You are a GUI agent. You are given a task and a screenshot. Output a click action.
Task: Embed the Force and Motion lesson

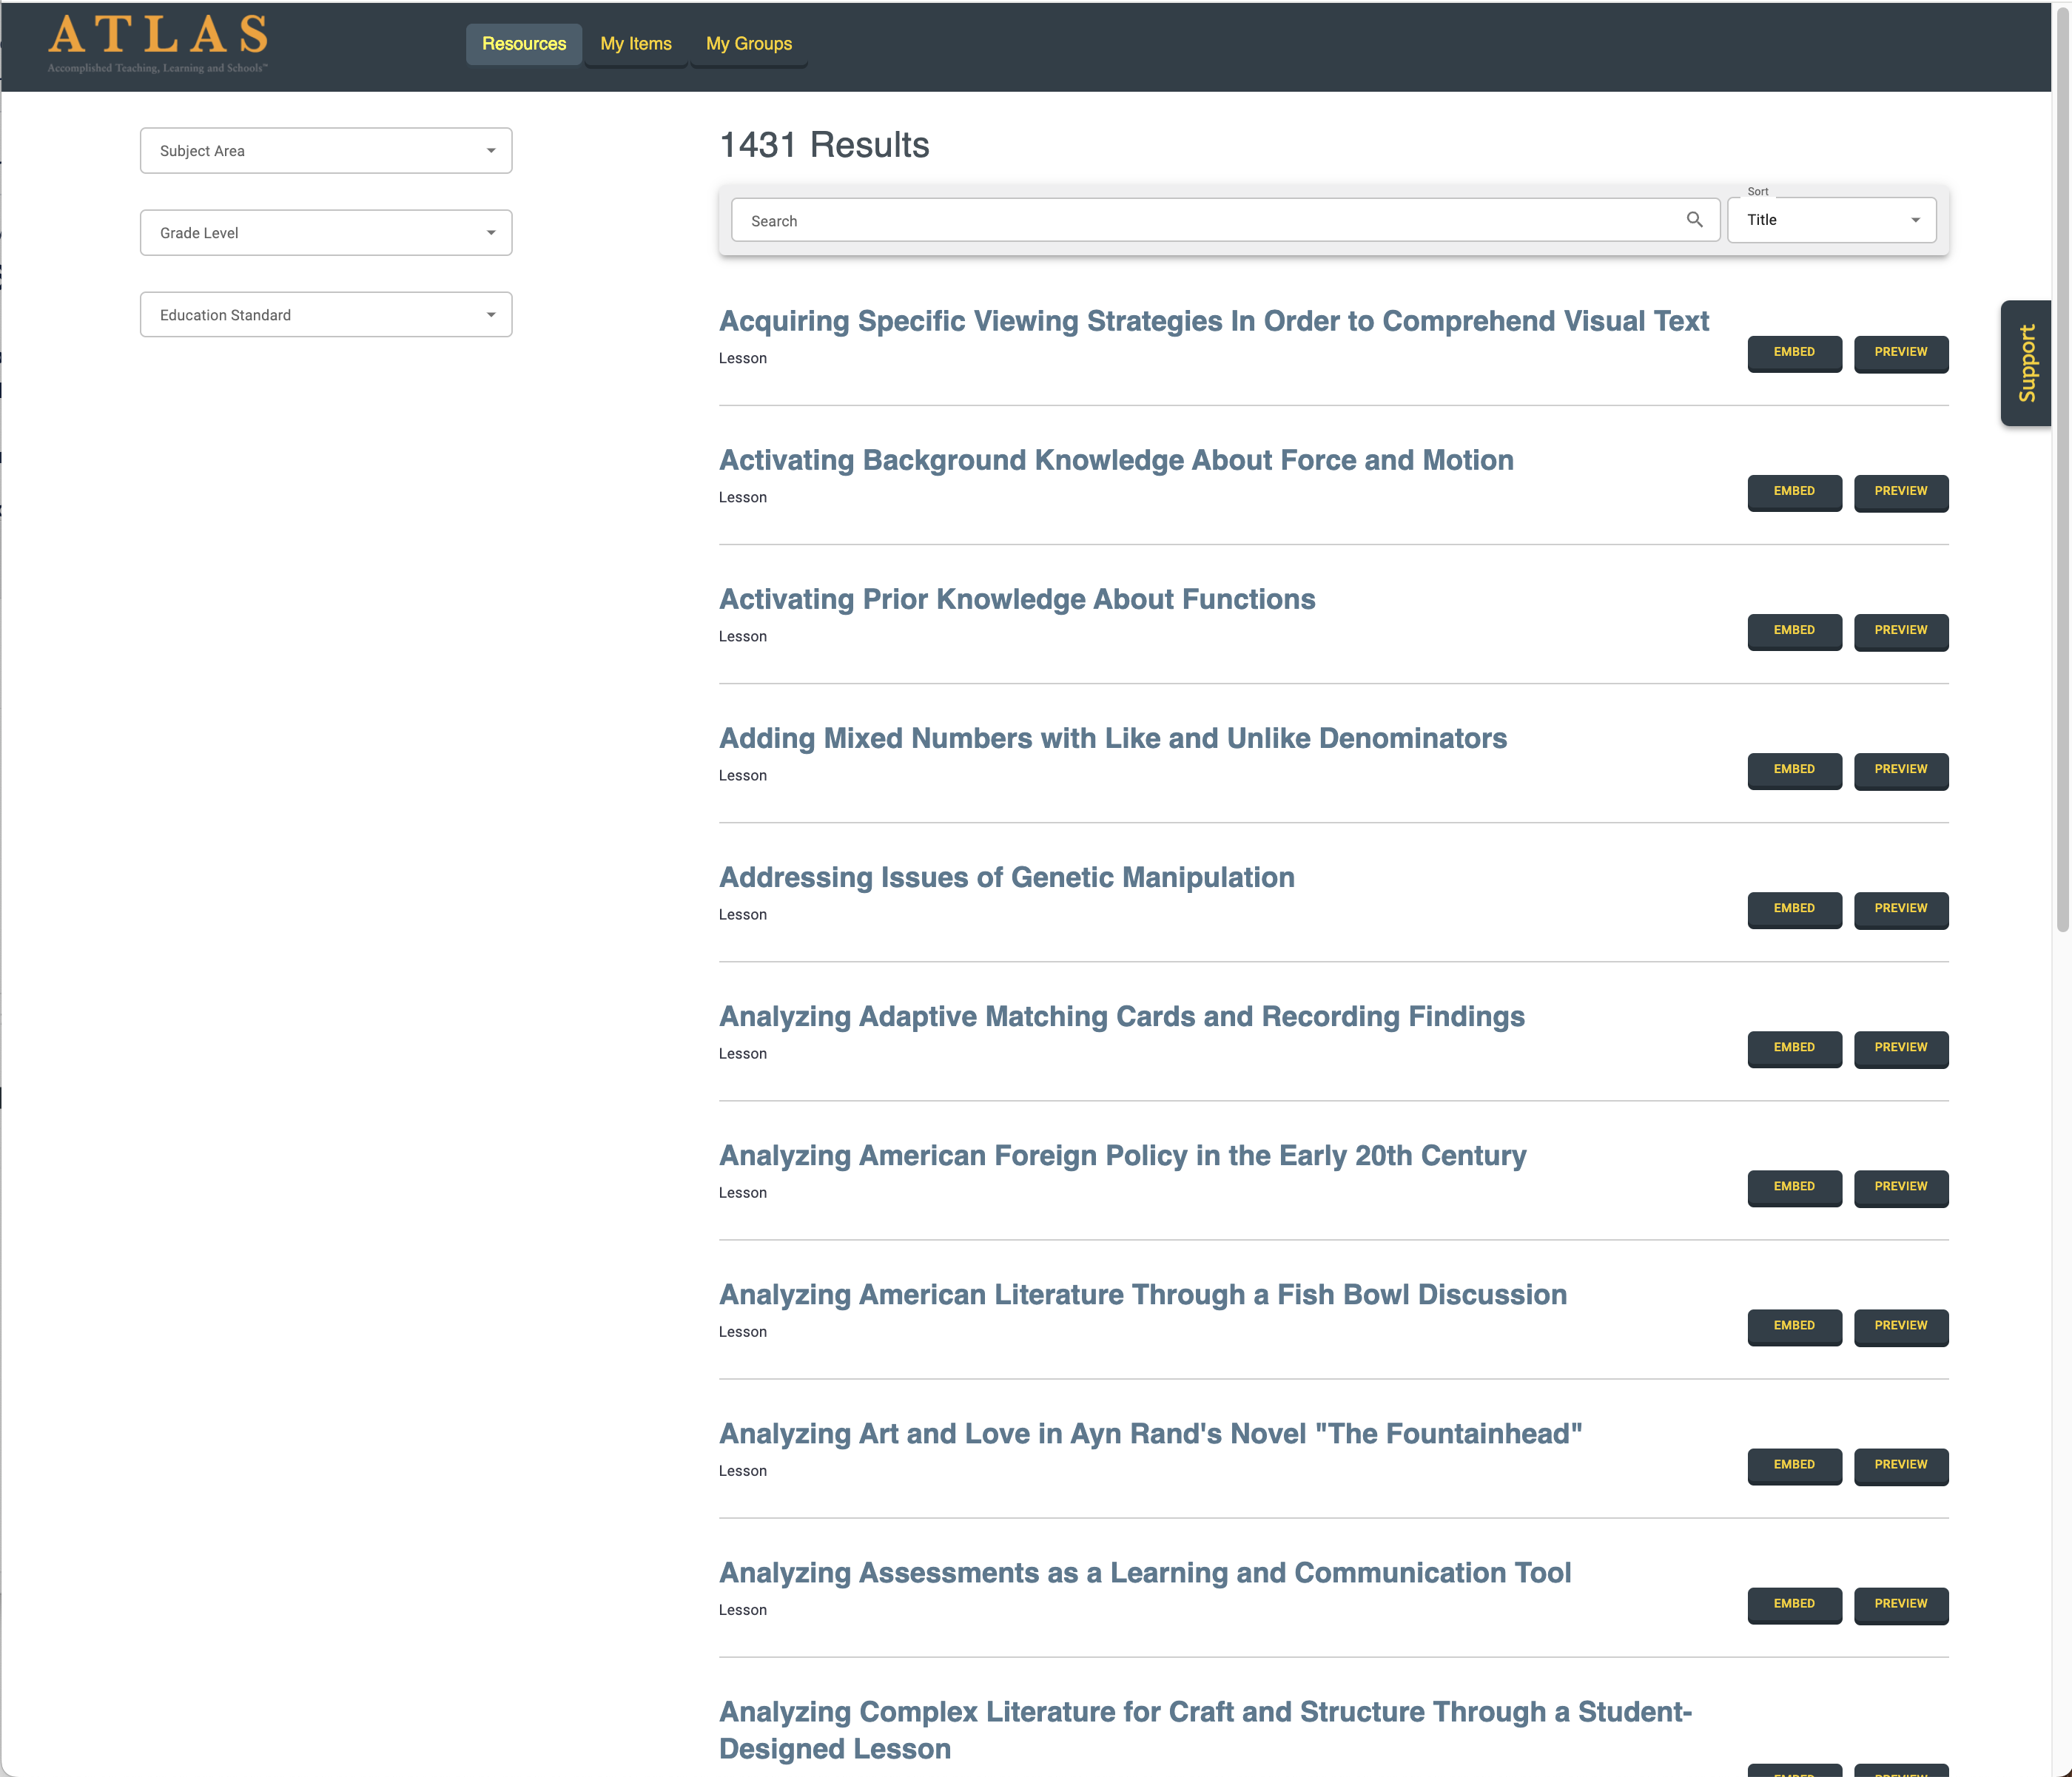1793,491
